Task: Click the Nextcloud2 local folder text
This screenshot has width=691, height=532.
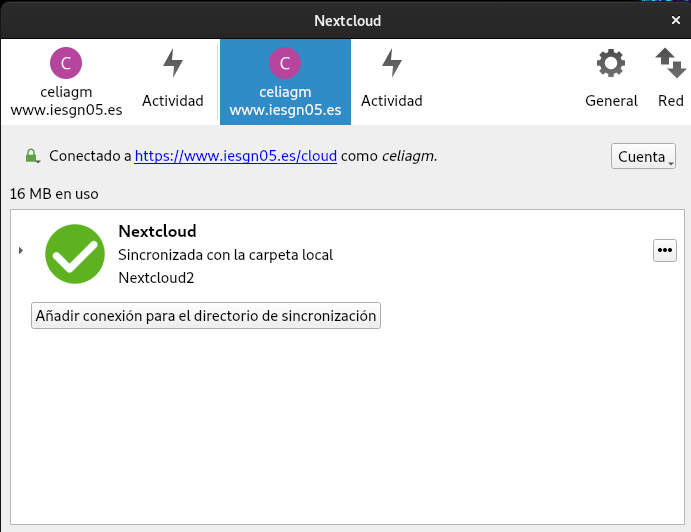Action: [x=156, y=278]
